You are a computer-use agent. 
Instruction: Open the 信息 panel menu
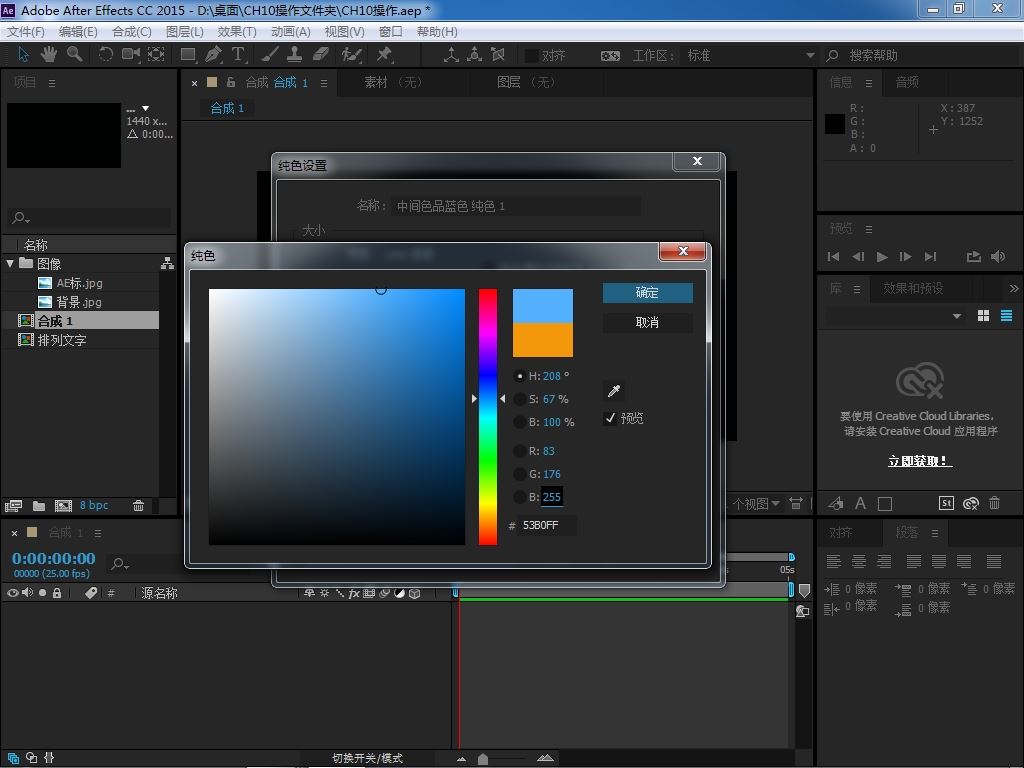point(869,83)
